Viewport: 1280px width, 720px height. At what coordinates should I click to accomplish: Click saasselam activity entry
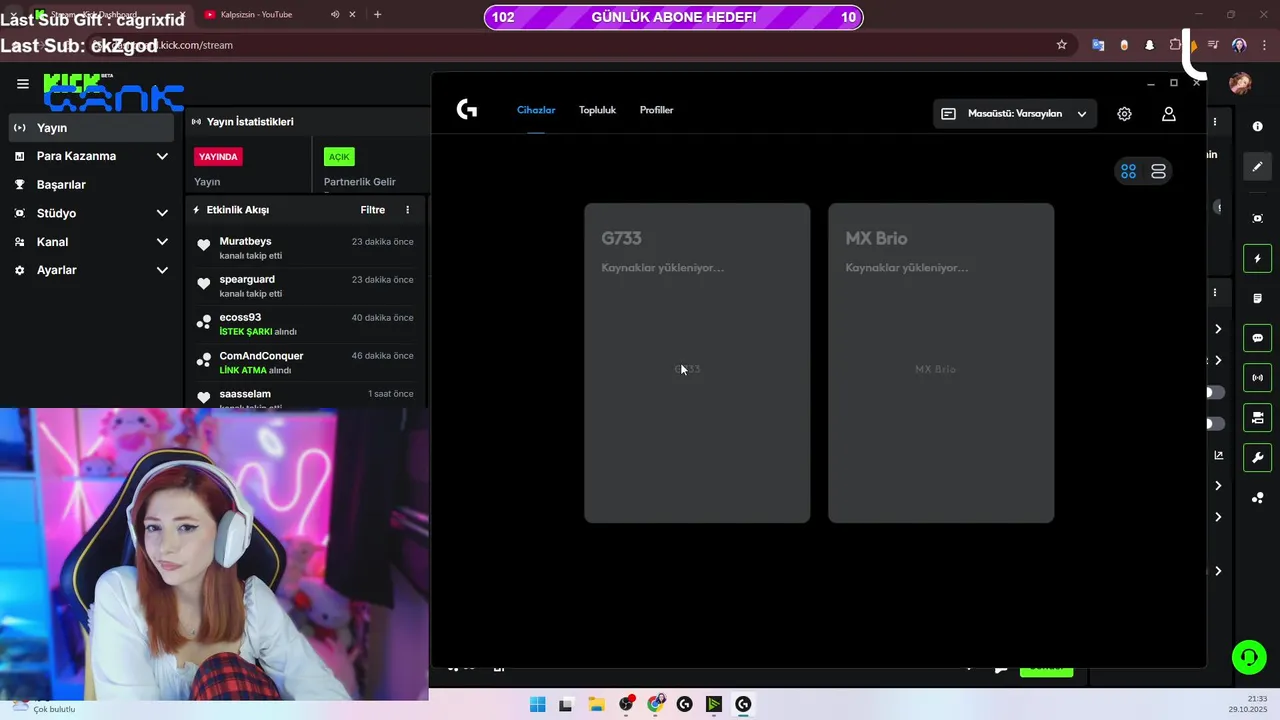305,397
